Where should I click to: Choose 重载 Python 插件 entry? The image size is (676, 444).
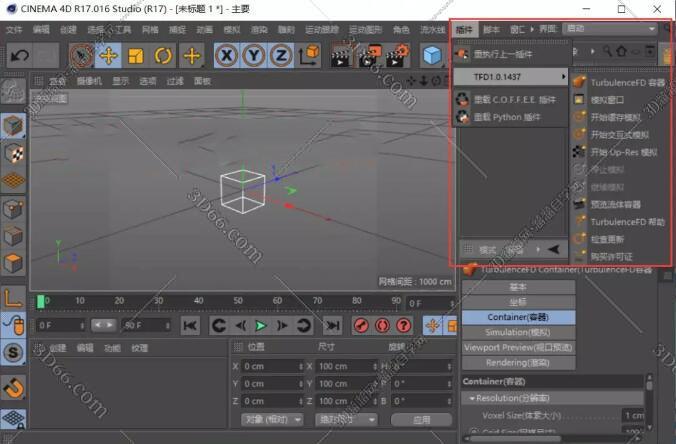(511, 117)
